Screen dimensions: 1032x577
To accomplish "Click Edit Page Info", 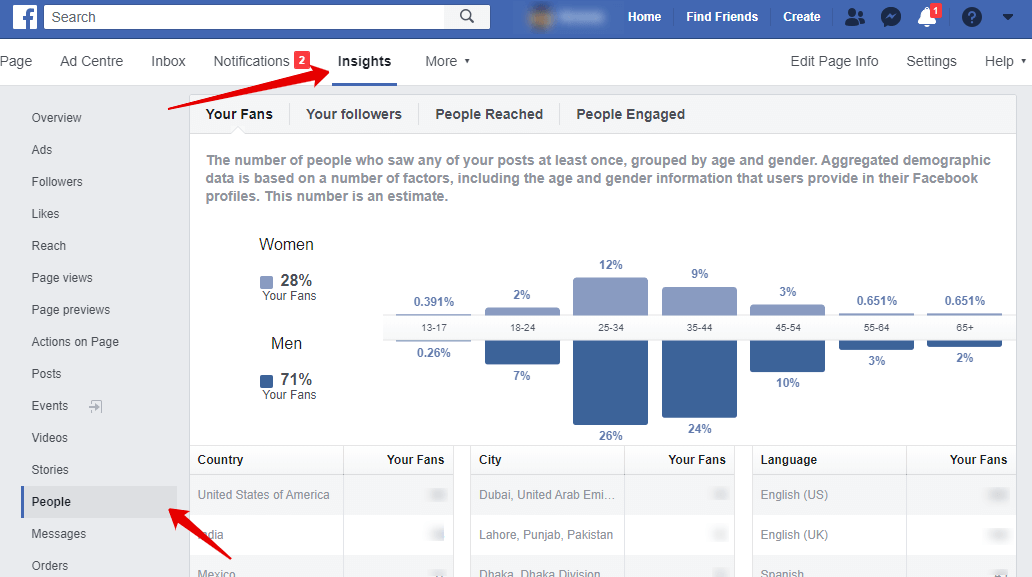I will (834, 61).
